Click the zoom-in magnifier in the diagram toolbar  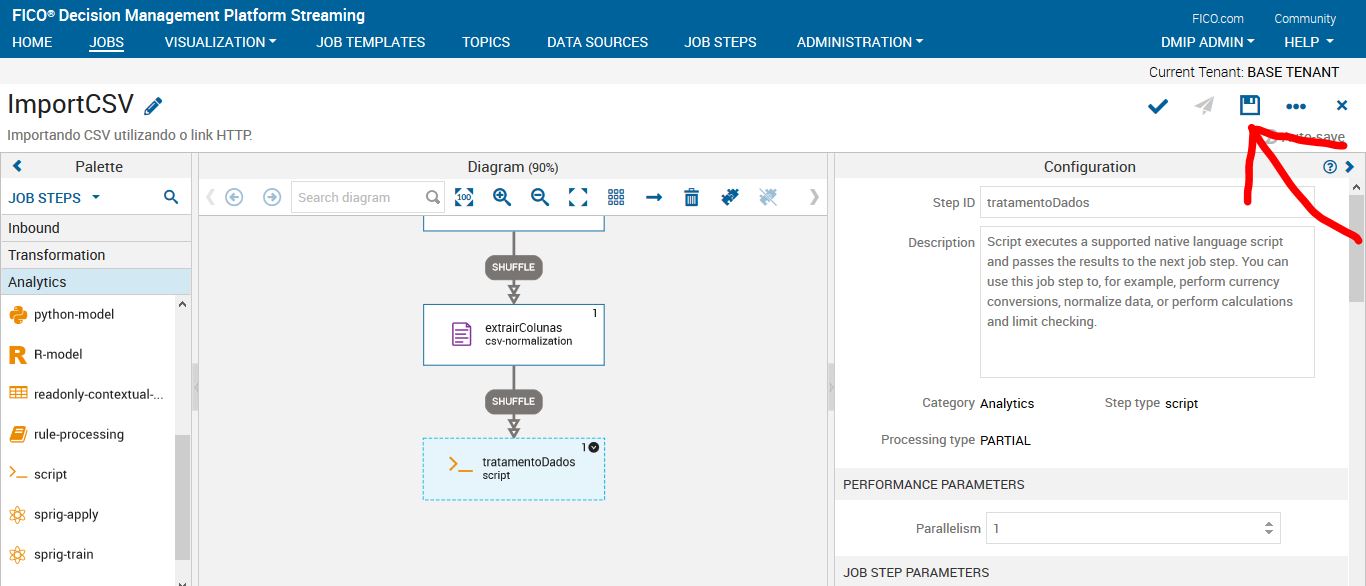501,197
